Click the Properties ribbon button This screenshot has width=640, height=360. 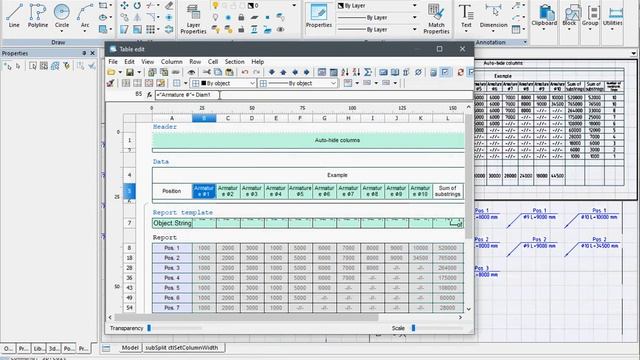coord(319,16)
